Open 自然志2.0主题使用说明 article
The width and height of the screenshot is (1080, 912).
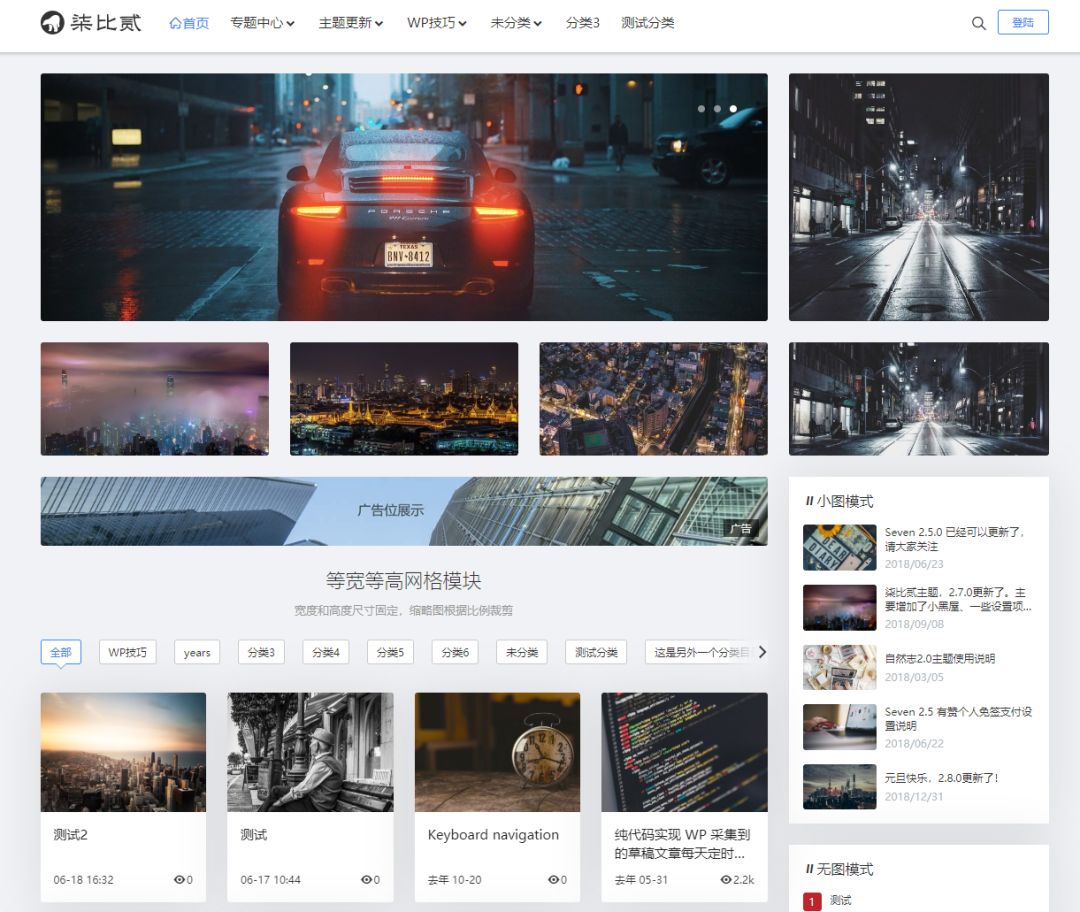pos(939,659)
